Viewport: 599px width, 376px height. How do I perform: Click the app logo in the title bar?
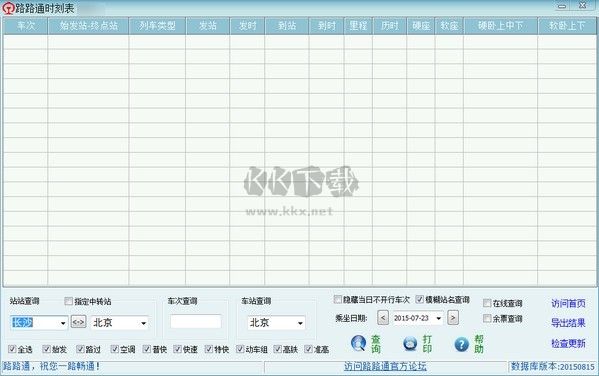tap(8, 8)
